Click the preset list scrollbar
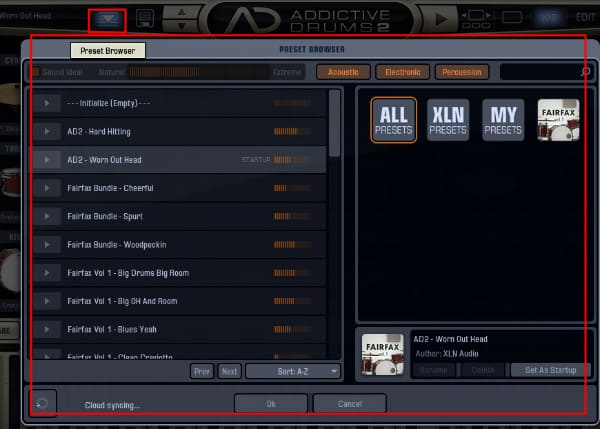The image size is (600, 429). pyautogui.click(x=334, y=123)
